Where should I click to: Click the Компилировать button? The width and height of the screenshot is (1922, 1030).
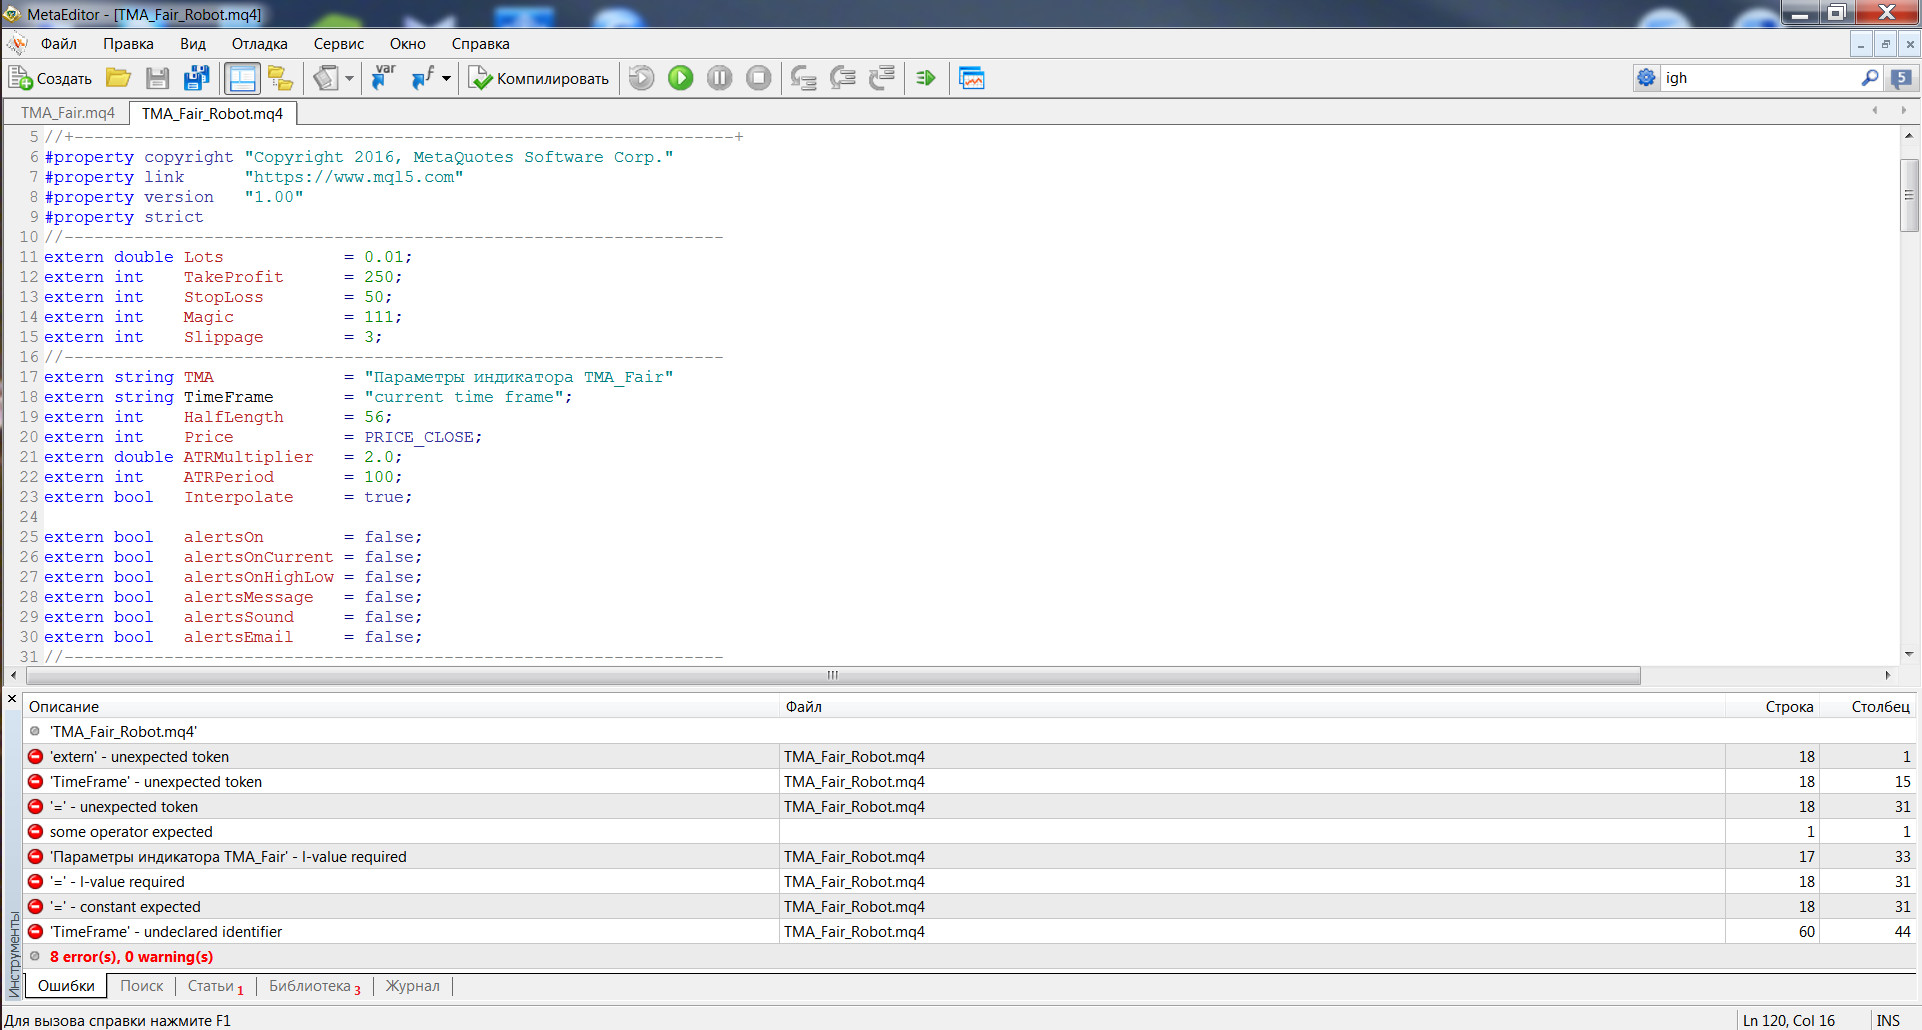[x=539, y=78]
